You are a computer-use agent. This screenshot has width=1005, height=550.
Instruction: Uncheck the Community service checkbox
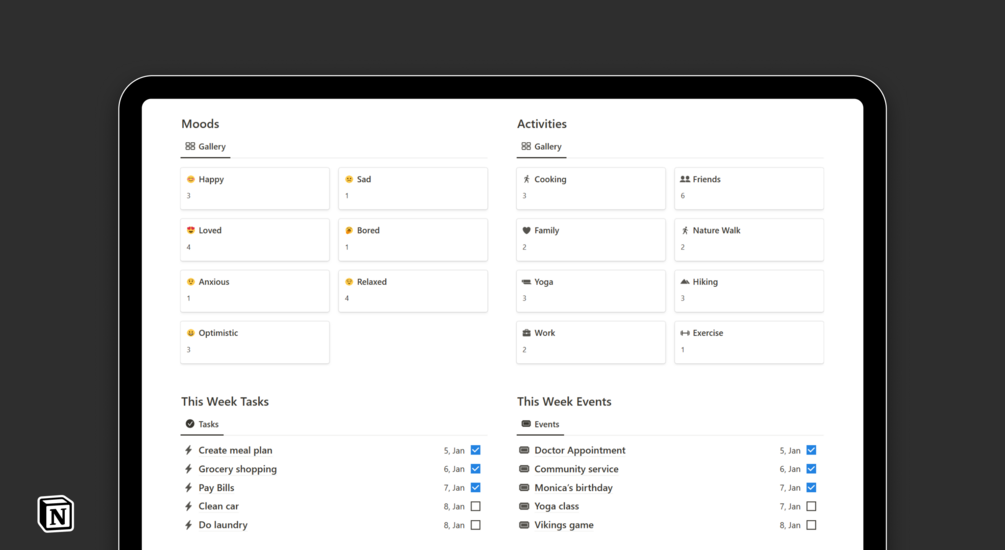pos(811,469)
